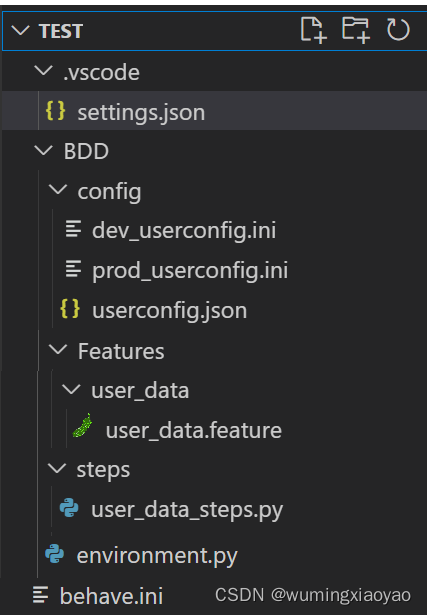Collapse the TEST root folder
427x615 pixels.
point(20,30)
